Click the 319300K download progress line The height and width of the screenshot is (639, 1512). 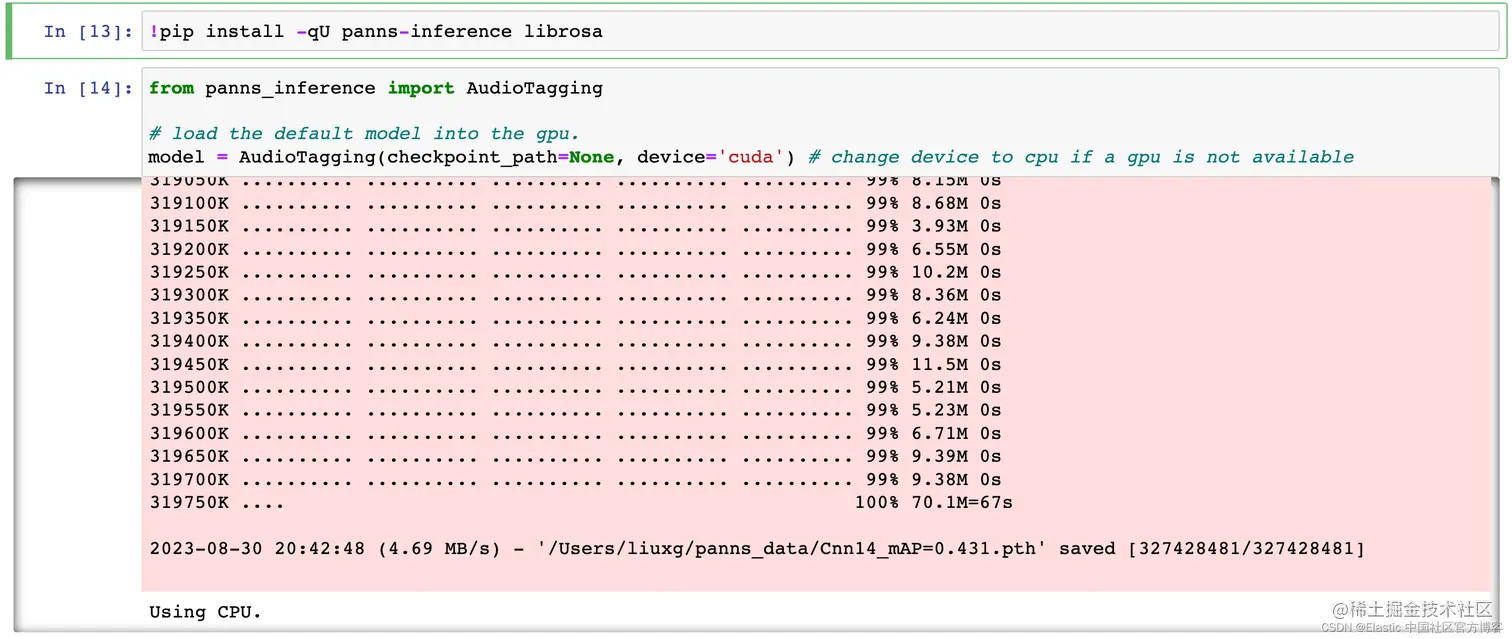pyautogui.click(x=575, y=295)
